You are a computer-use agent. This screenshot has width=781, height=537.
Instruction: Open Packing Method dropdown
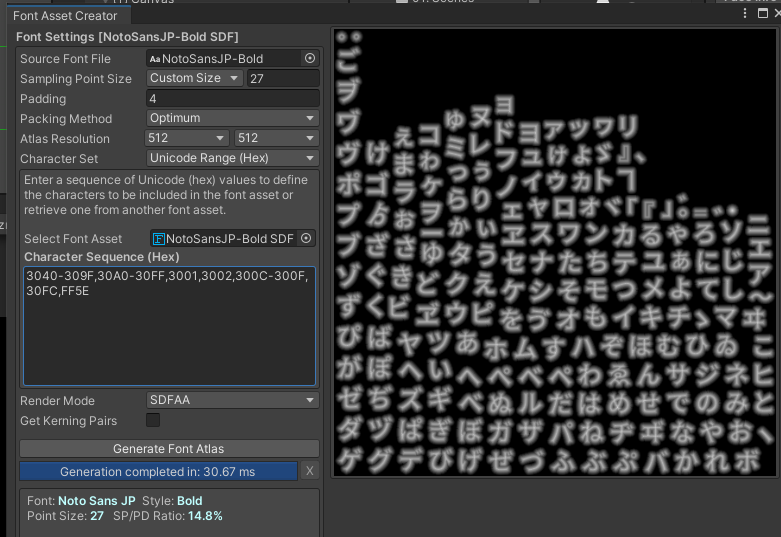point(233,118)
